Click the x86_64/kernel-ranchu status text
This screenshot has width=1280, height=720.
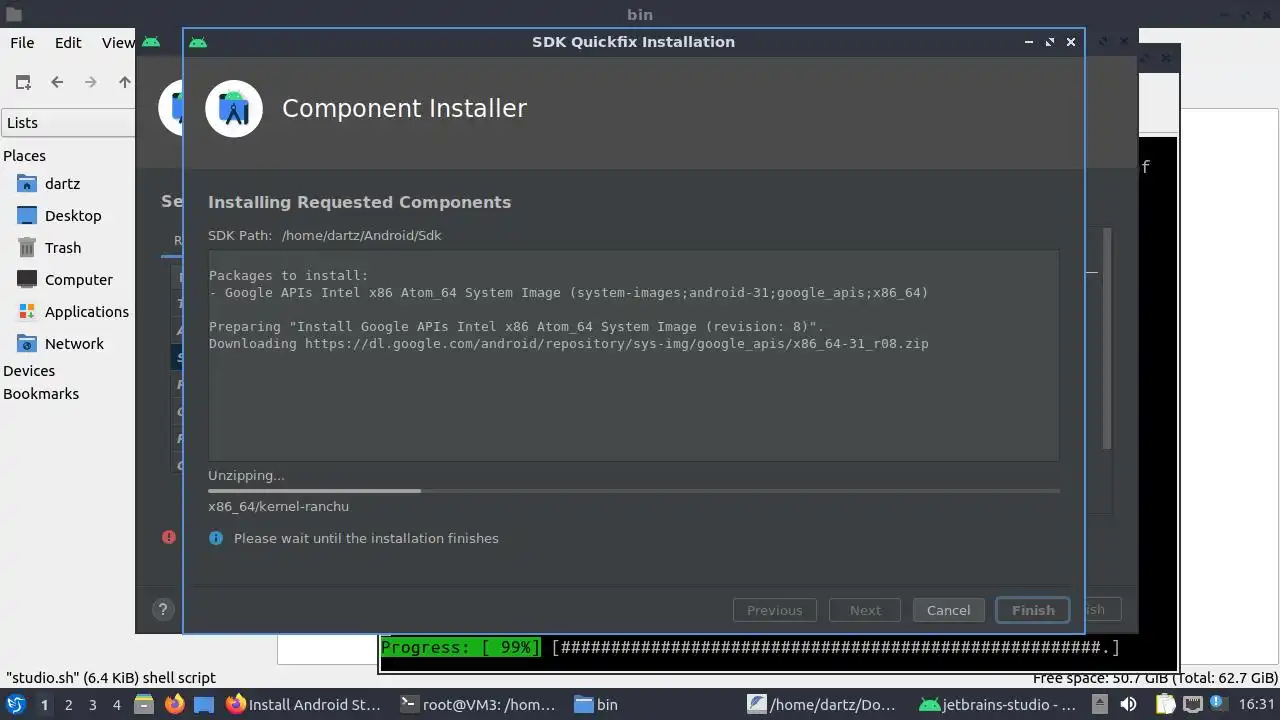pyautogui.click(x=278, y=507)
